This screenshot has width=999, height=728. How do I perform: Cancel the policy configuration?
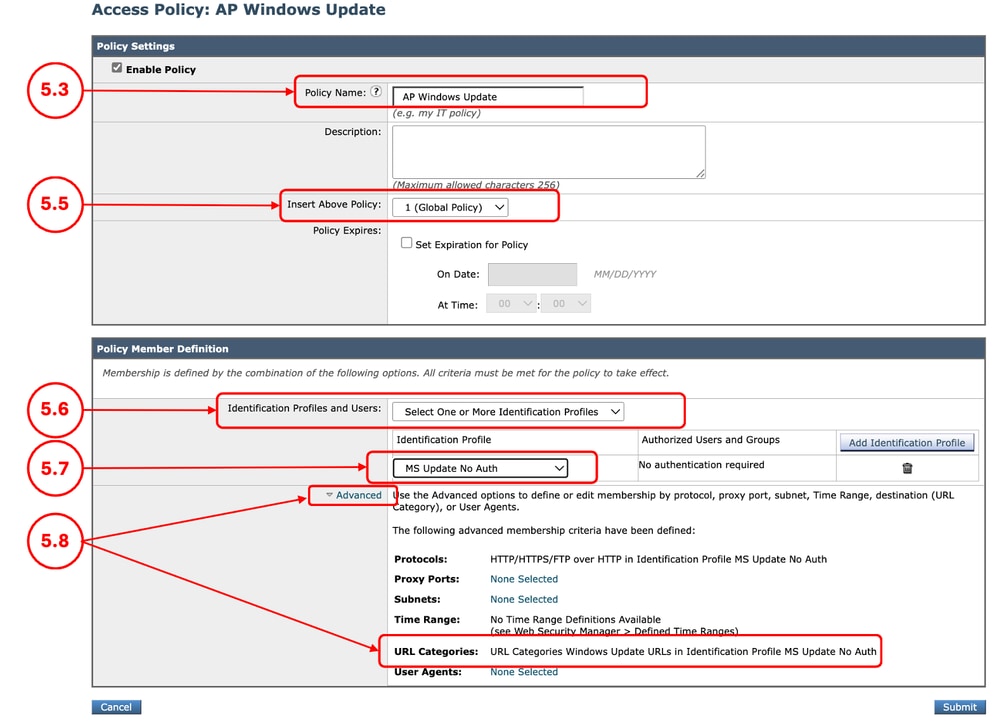116,707
